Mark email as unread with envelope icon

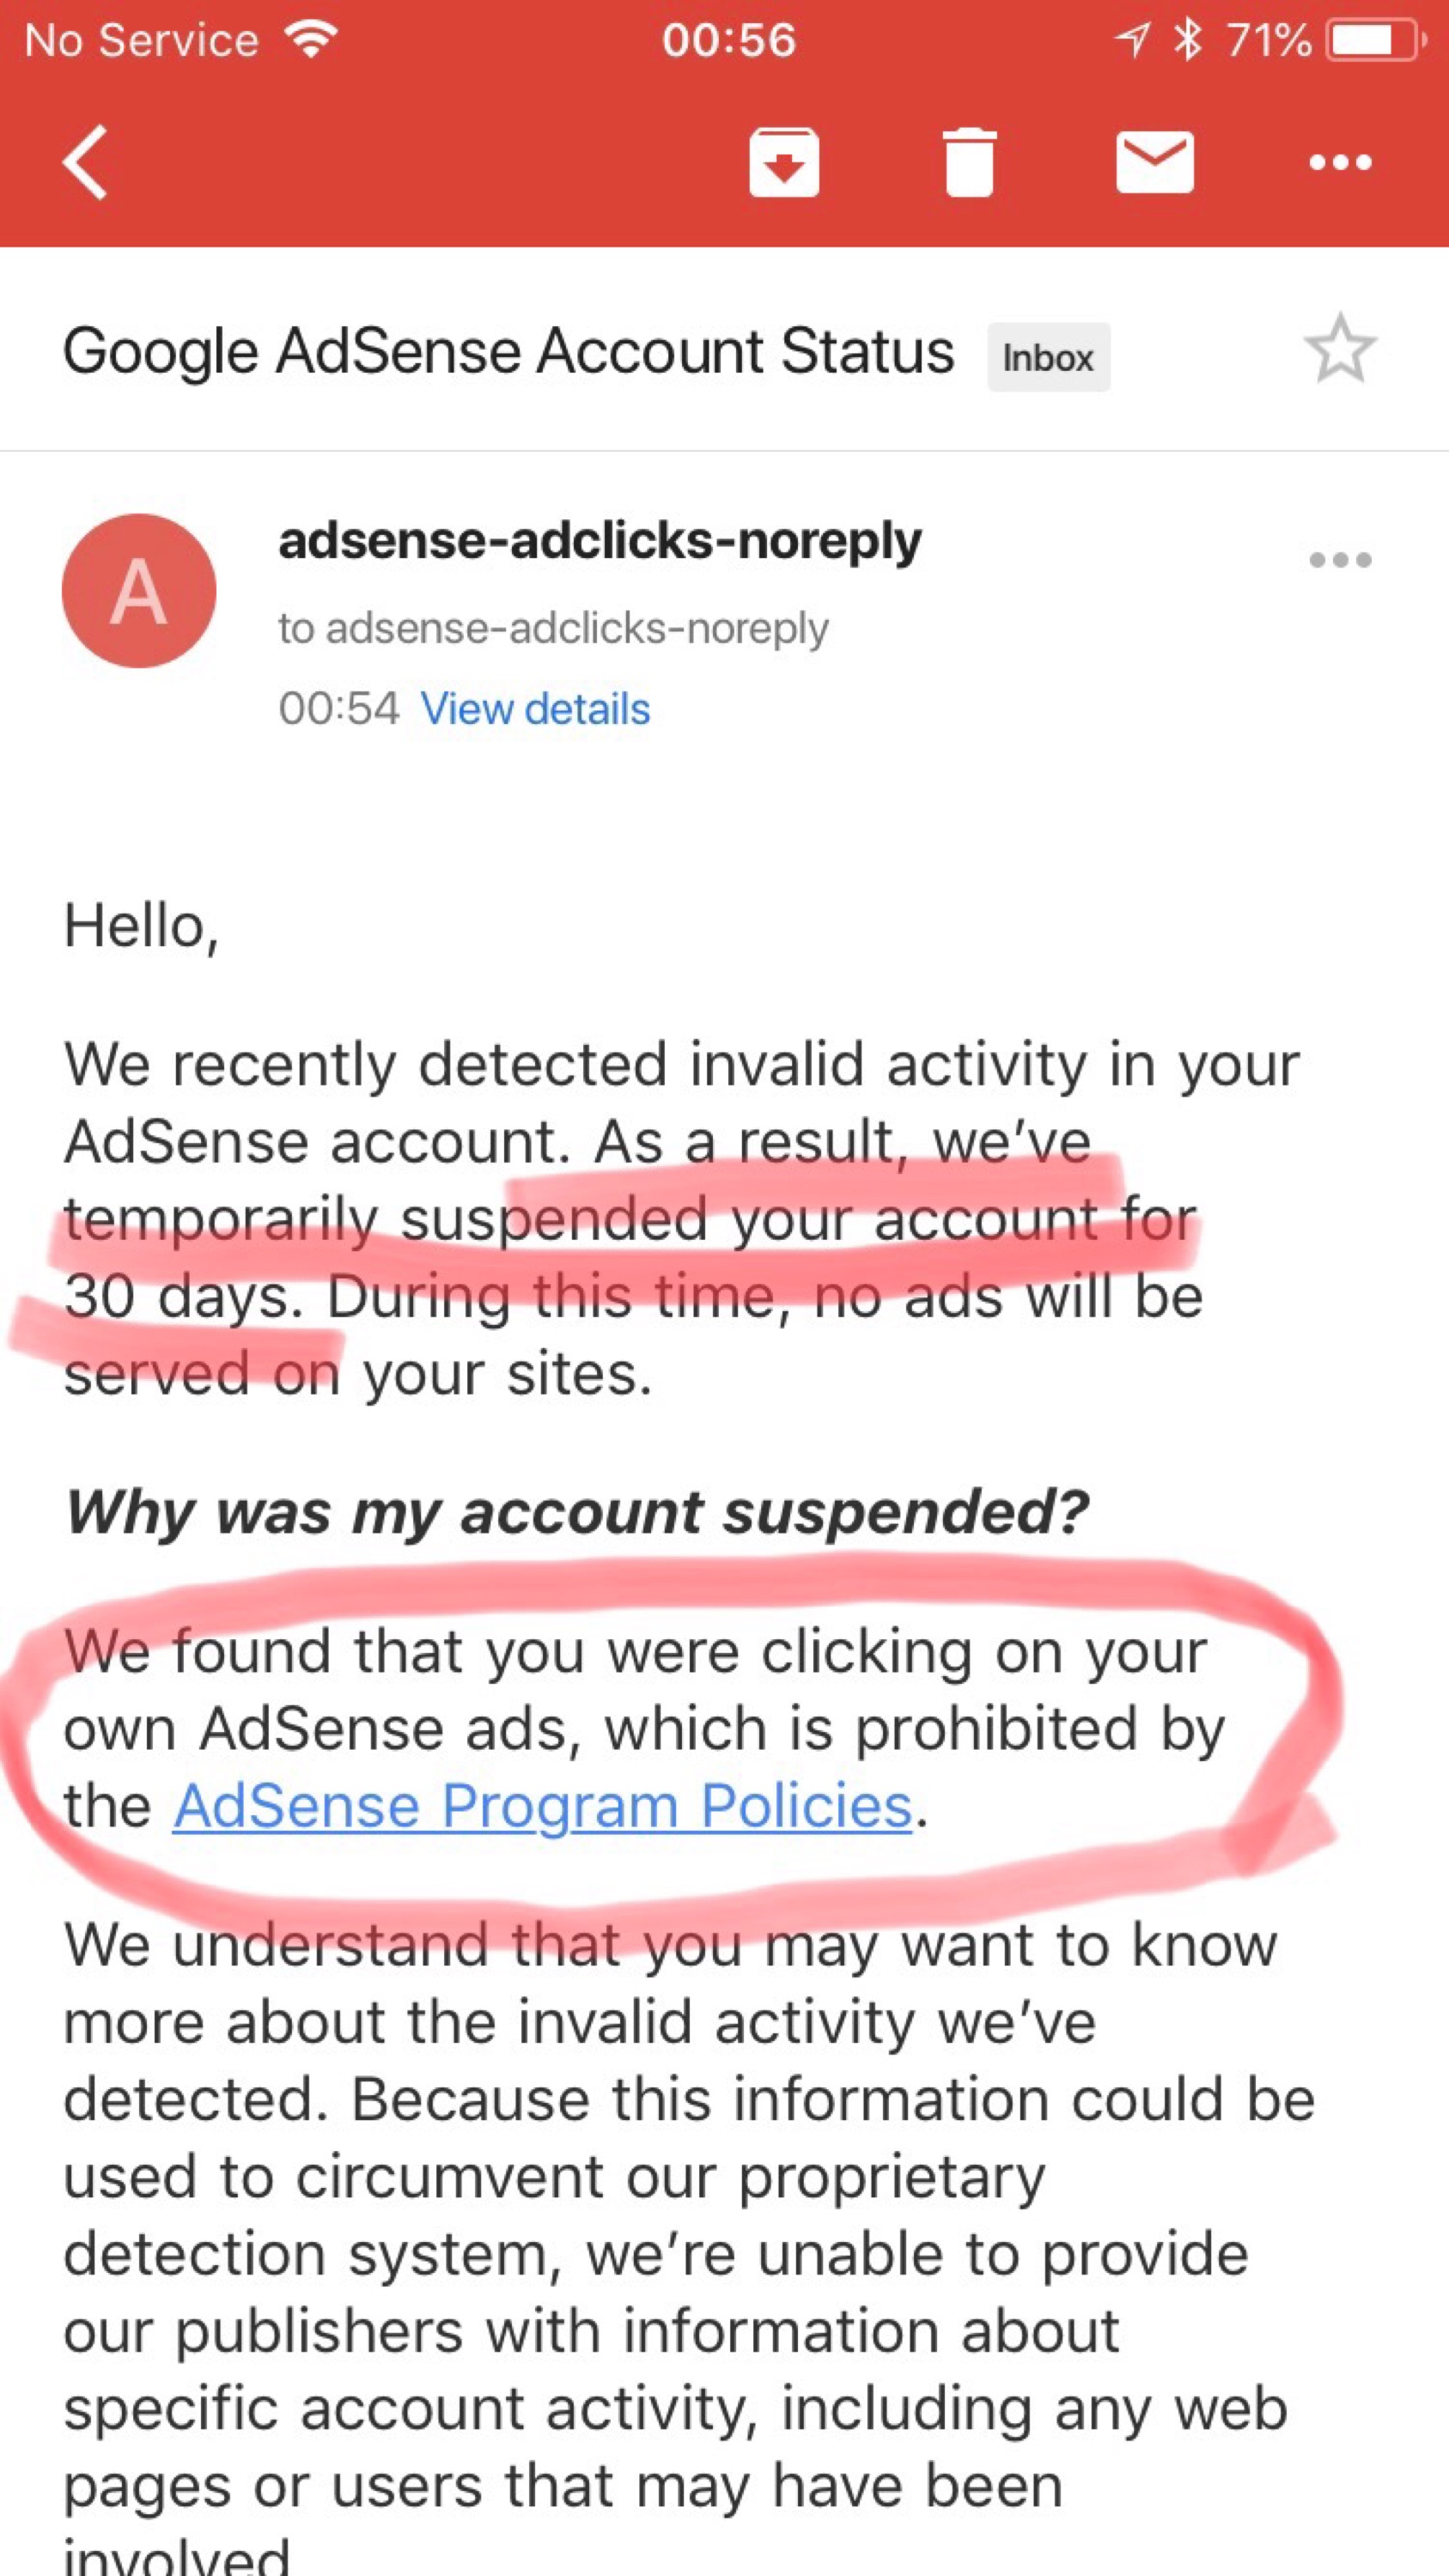pos(1155,162)
